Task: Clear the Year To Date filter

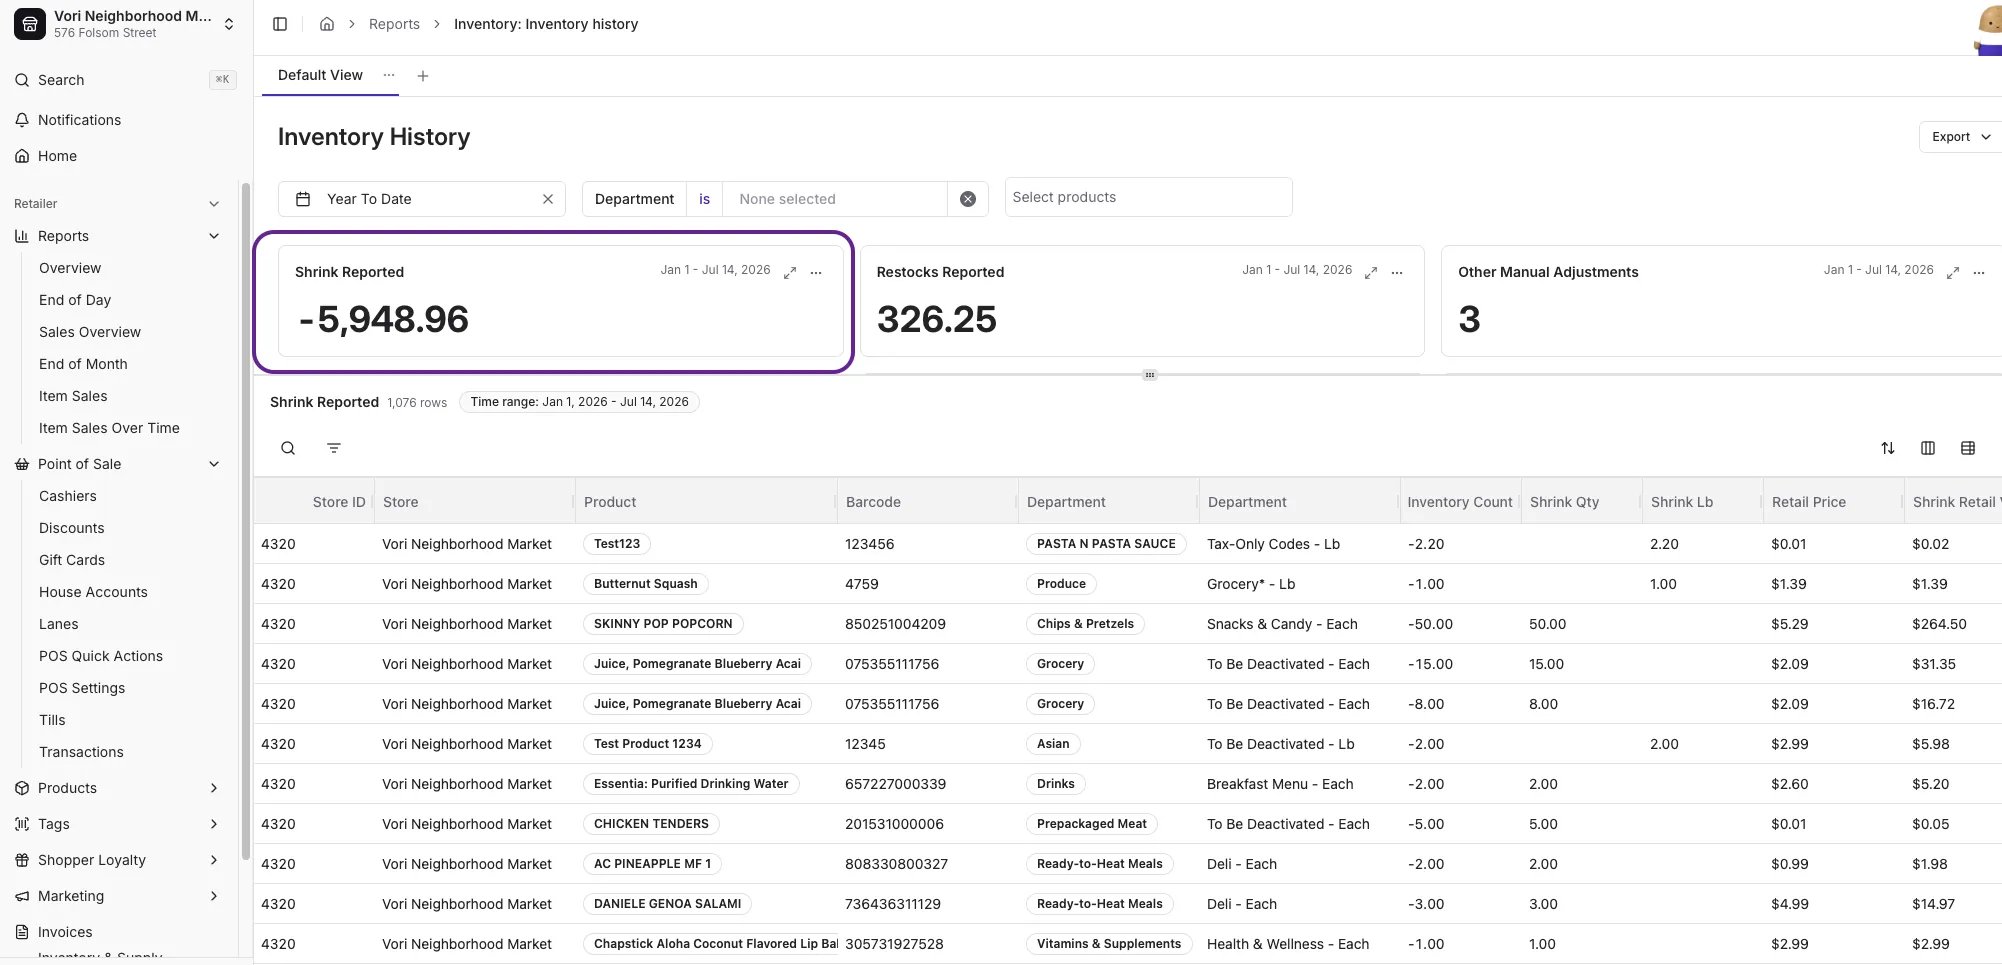Action: (548, 199)
